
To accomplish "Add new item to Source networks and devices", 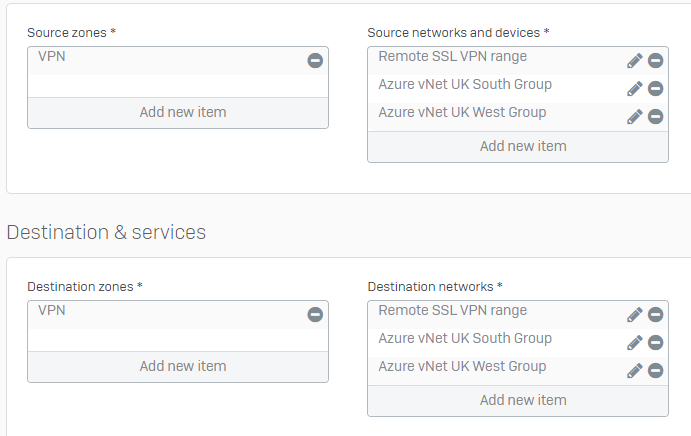I will [518, 146].
